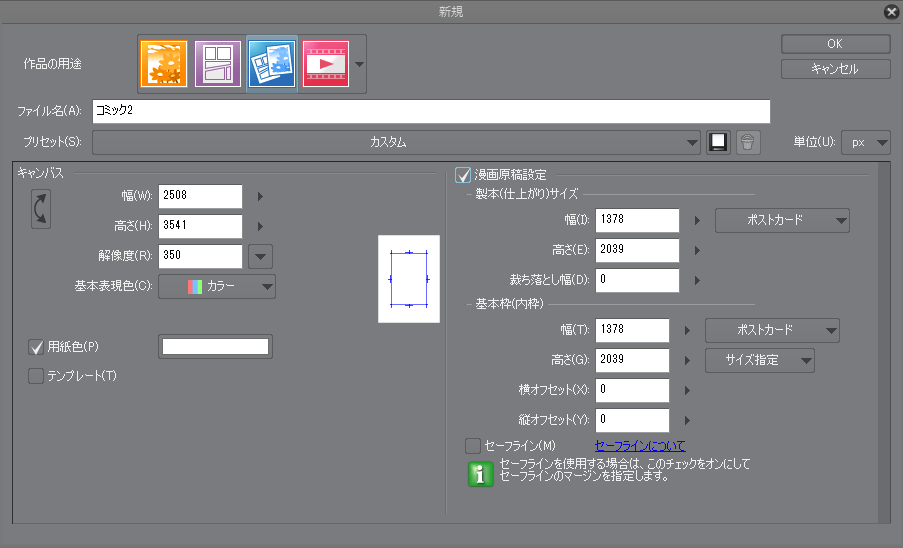
Task: Open the 製本サイズ ポストカード dropdown
Action: coord(782,220)
